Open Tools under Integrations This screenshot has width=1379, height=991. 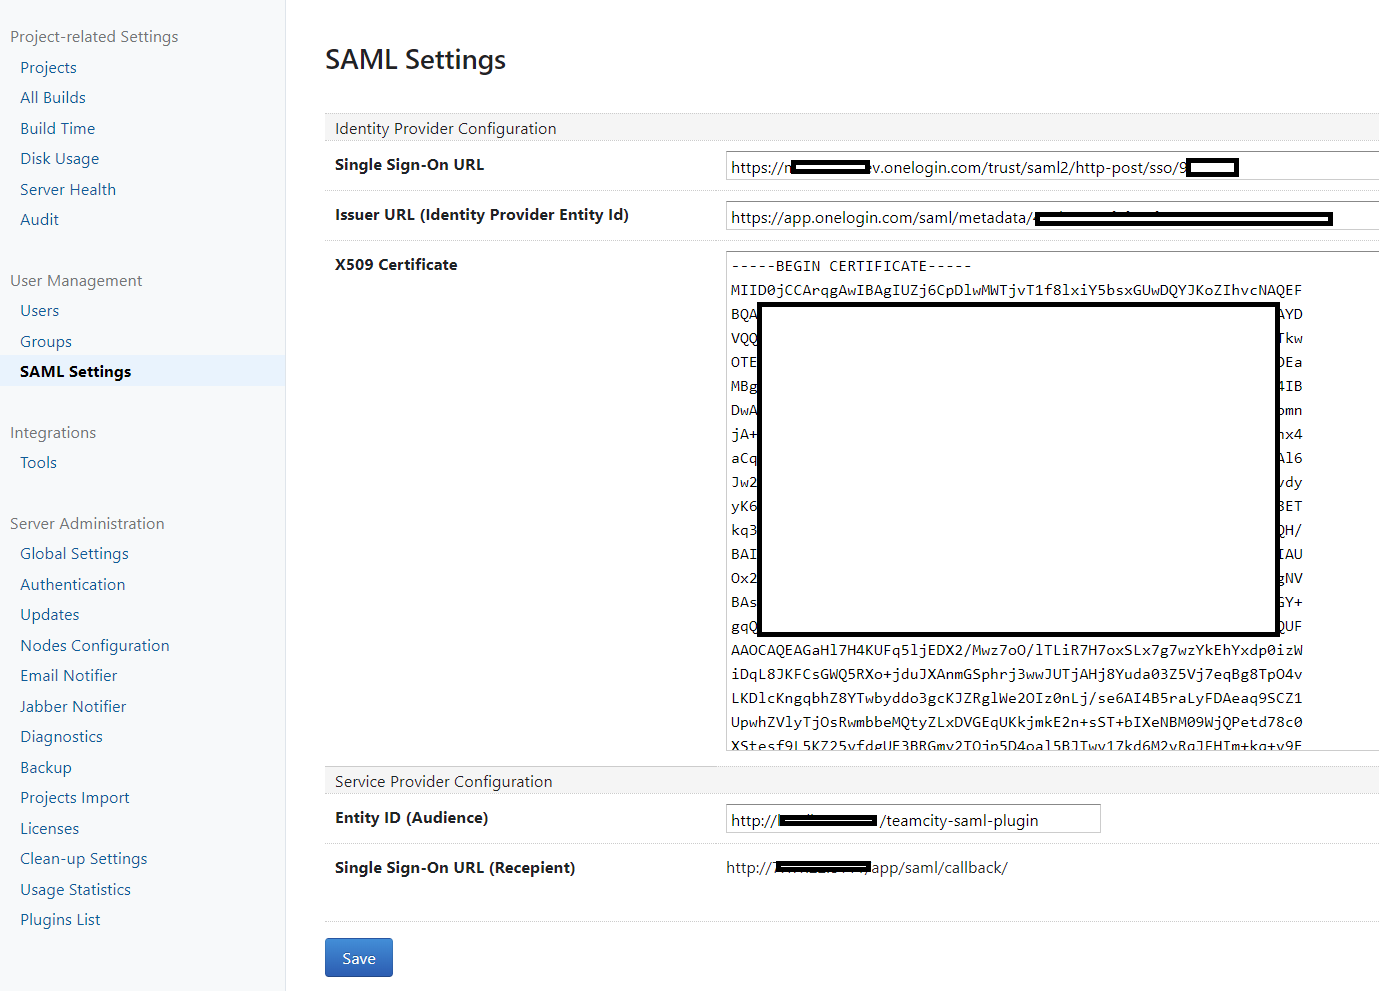click(x=38, y=463)
